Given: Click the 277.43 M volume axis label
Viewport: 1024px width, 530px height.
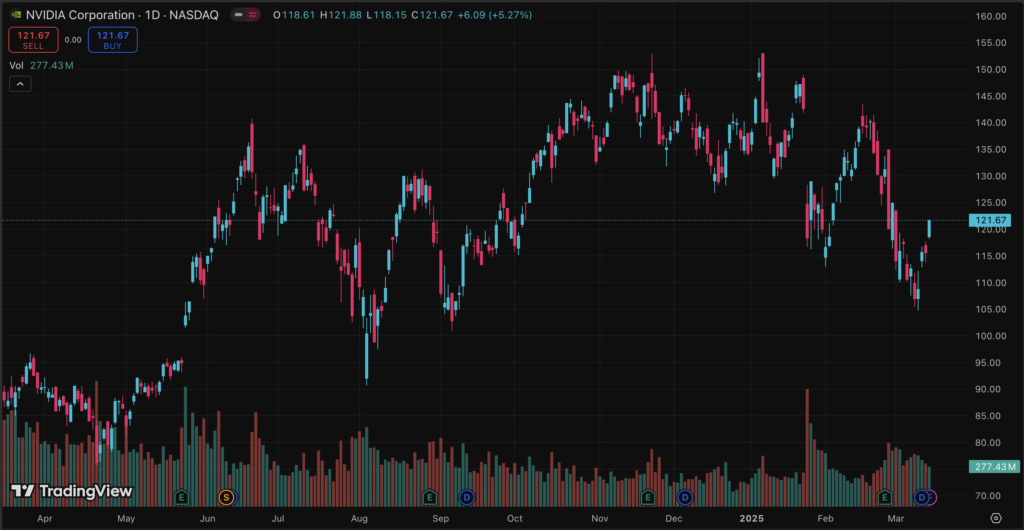Looking at the screenshot, I should pyautogui.click(x=993, y=466).
